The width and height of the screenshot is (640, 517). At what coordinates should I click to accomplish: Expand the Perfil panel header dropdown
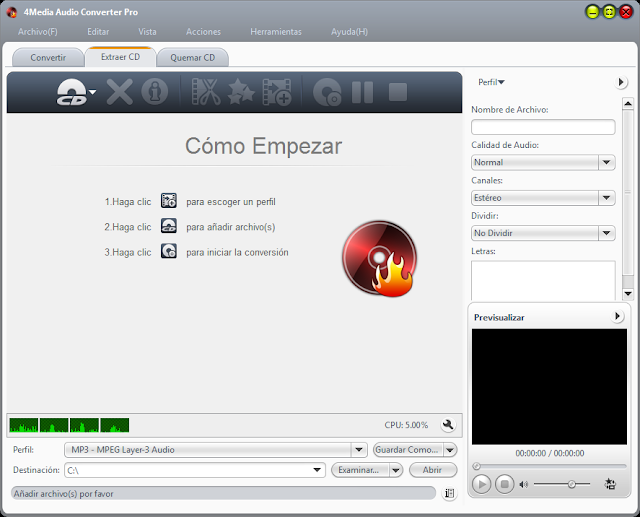(x=491, y=82)
